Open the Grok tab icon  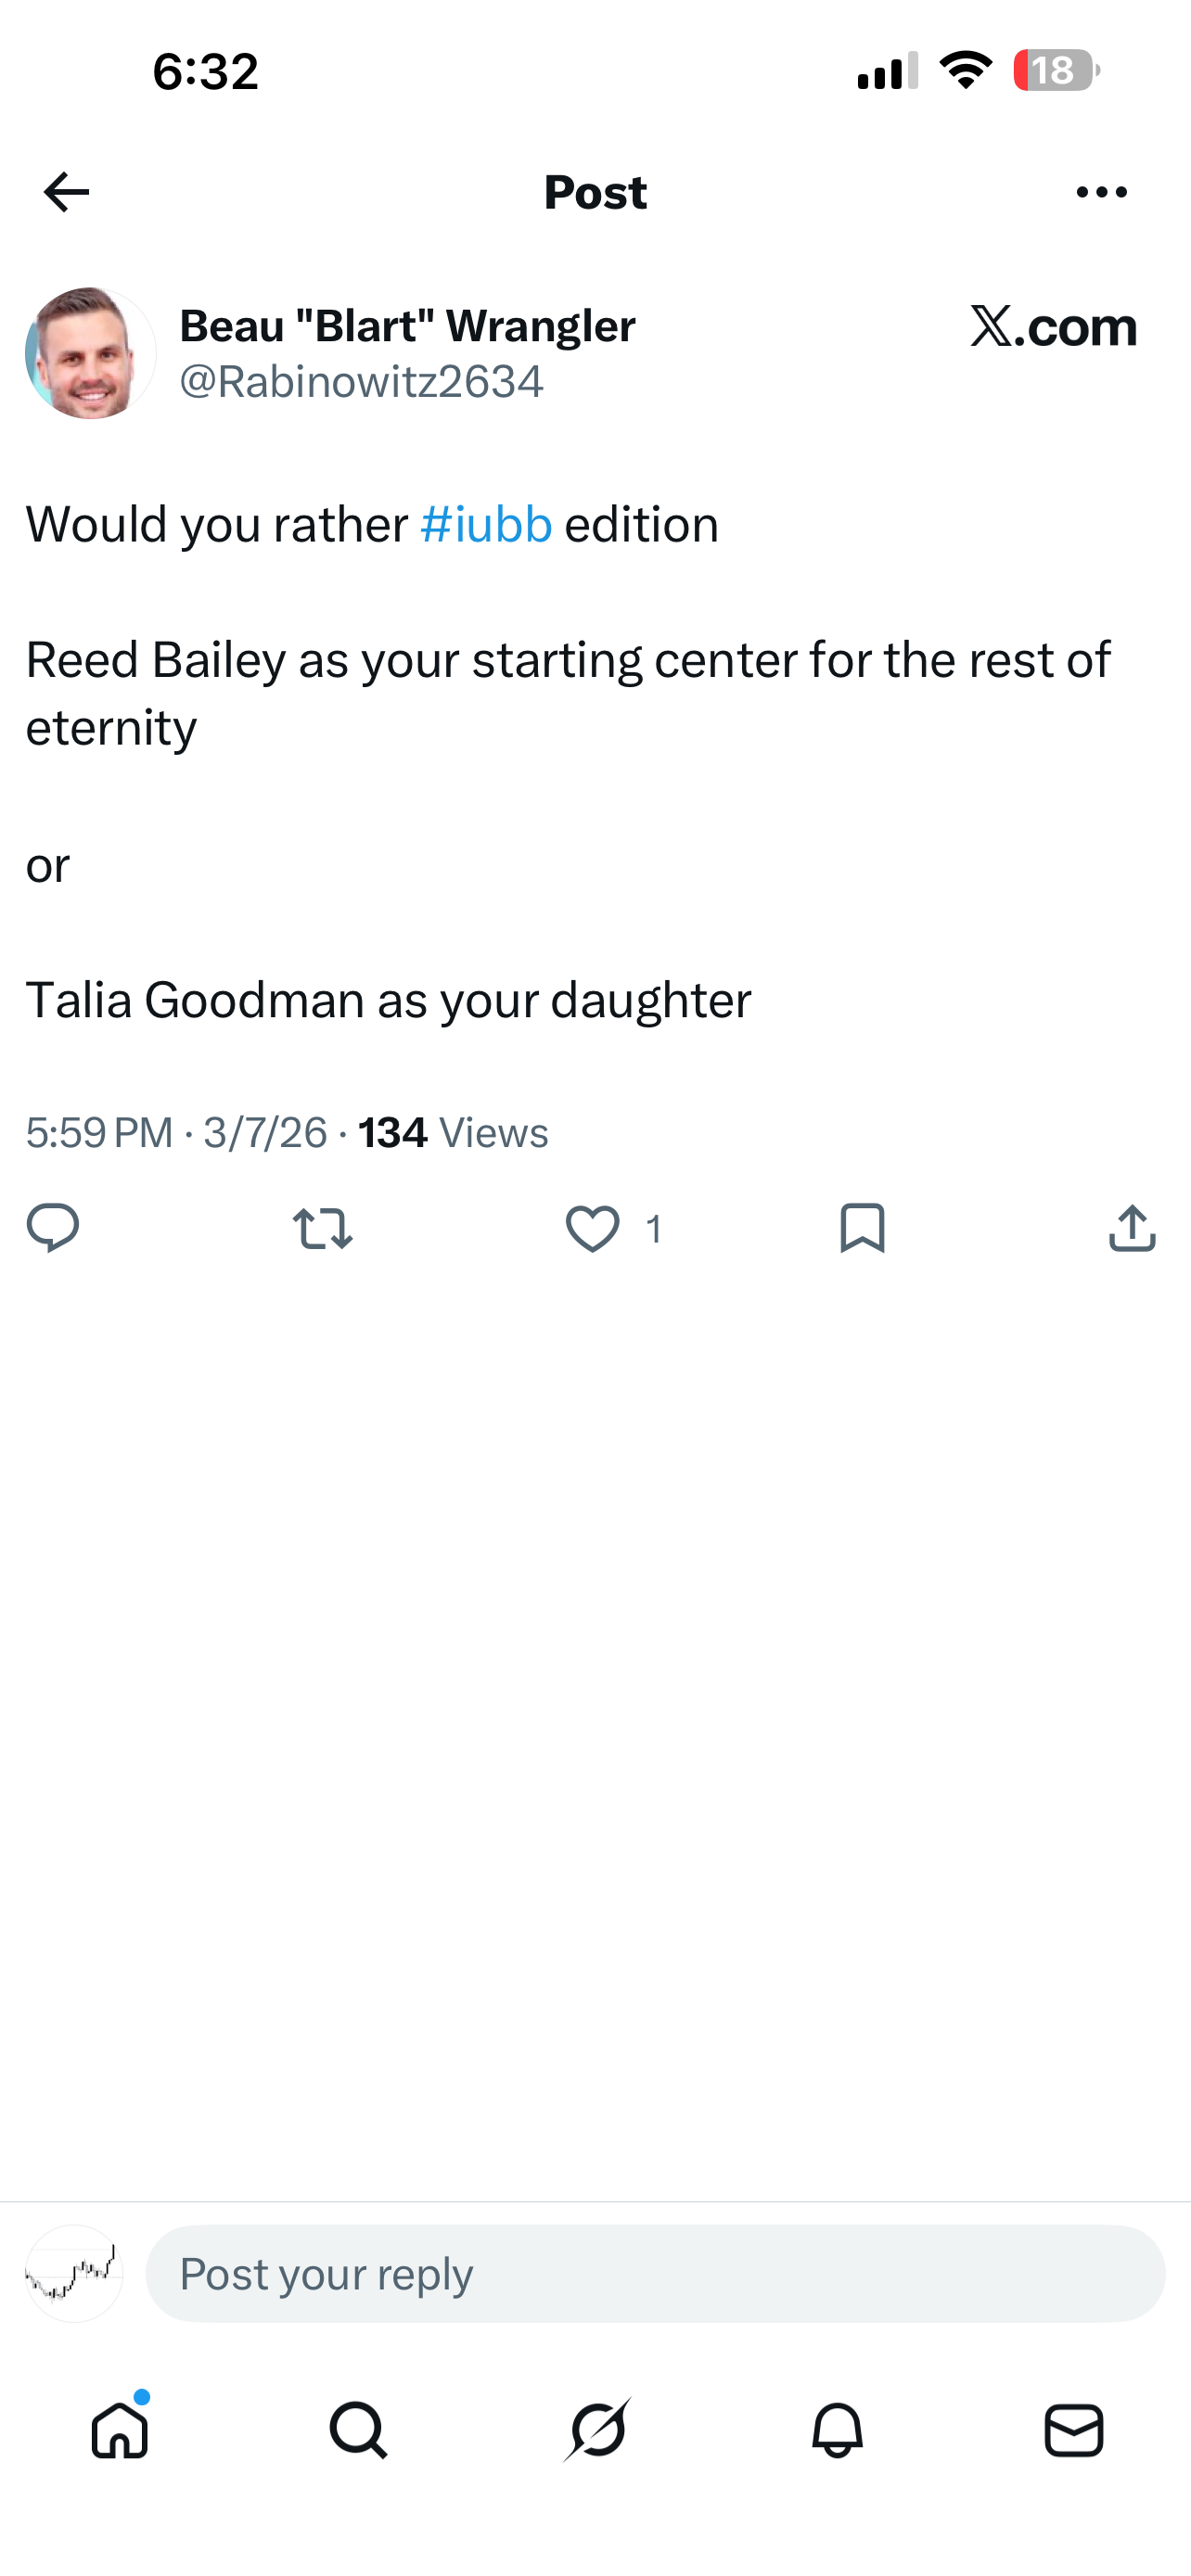(x=597, y=2430)
